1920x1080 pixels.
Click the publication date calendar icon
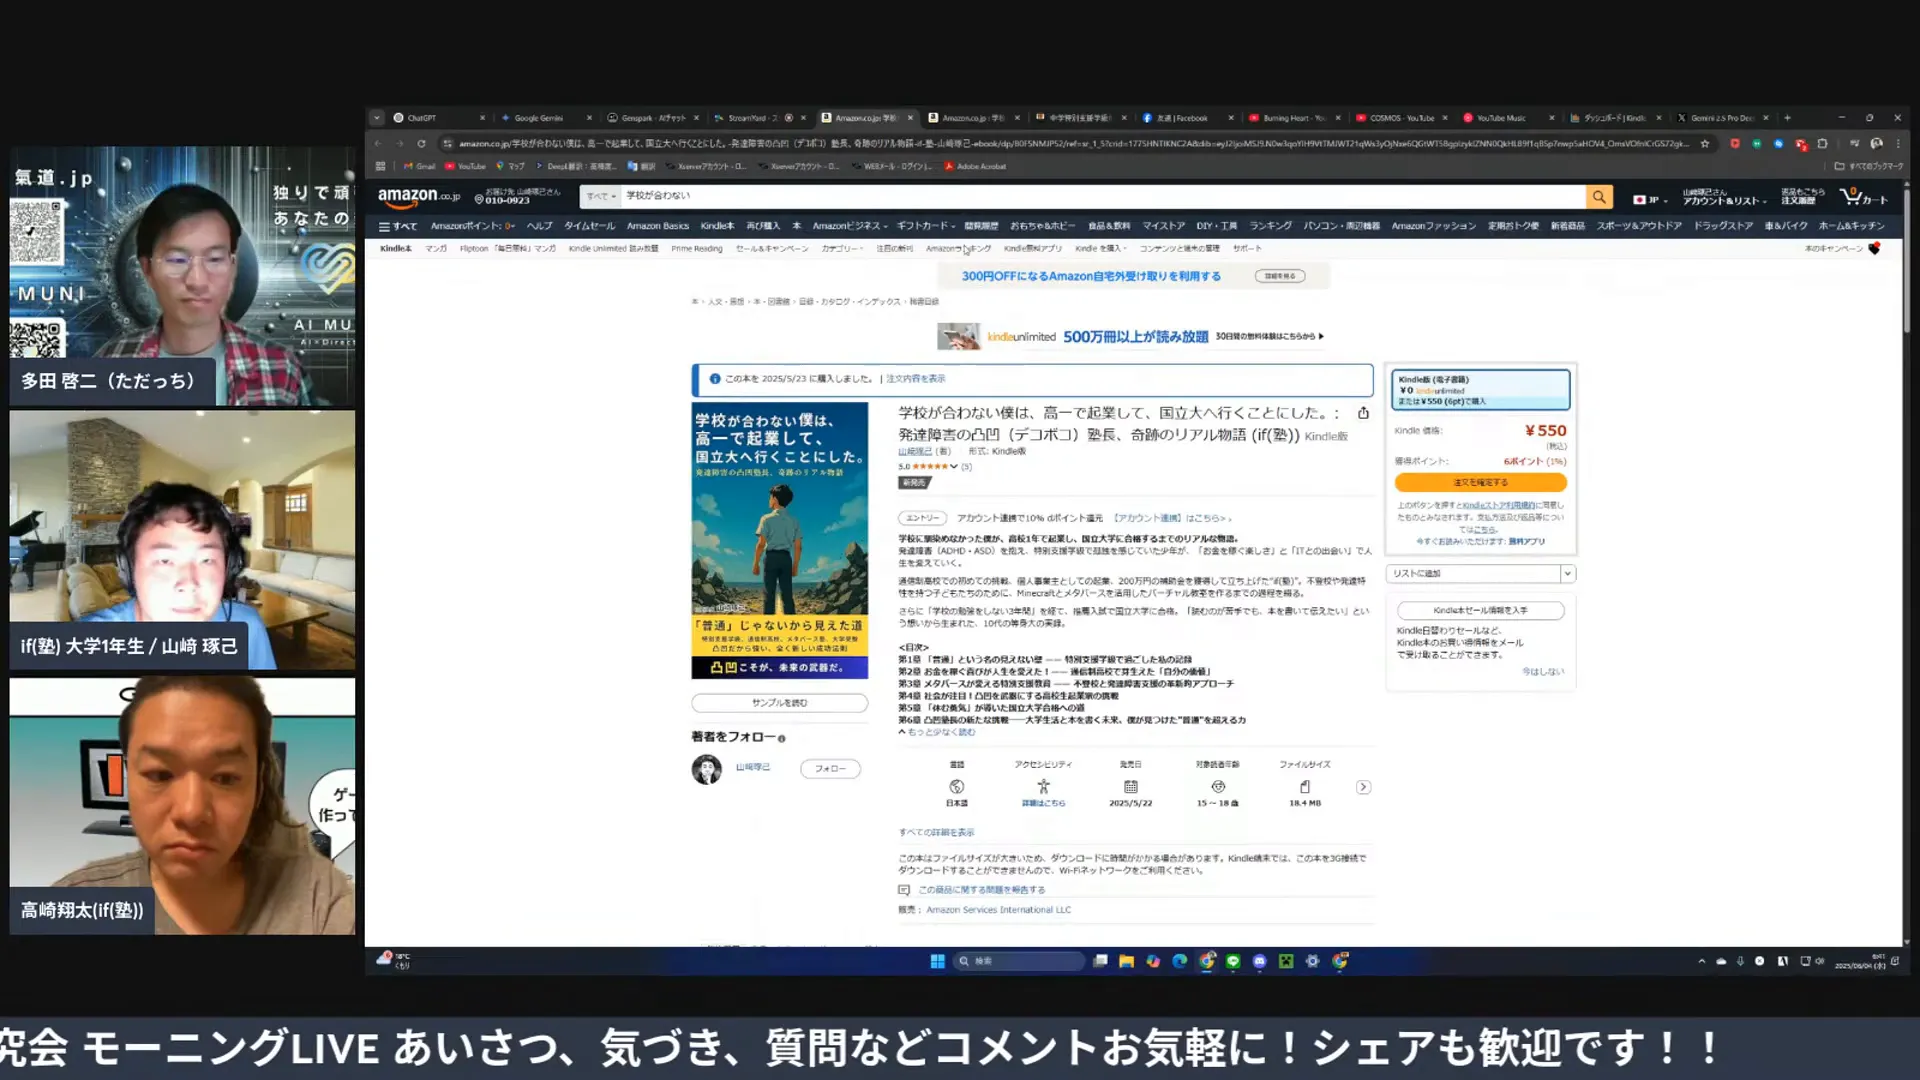[x=1130, y=787]
